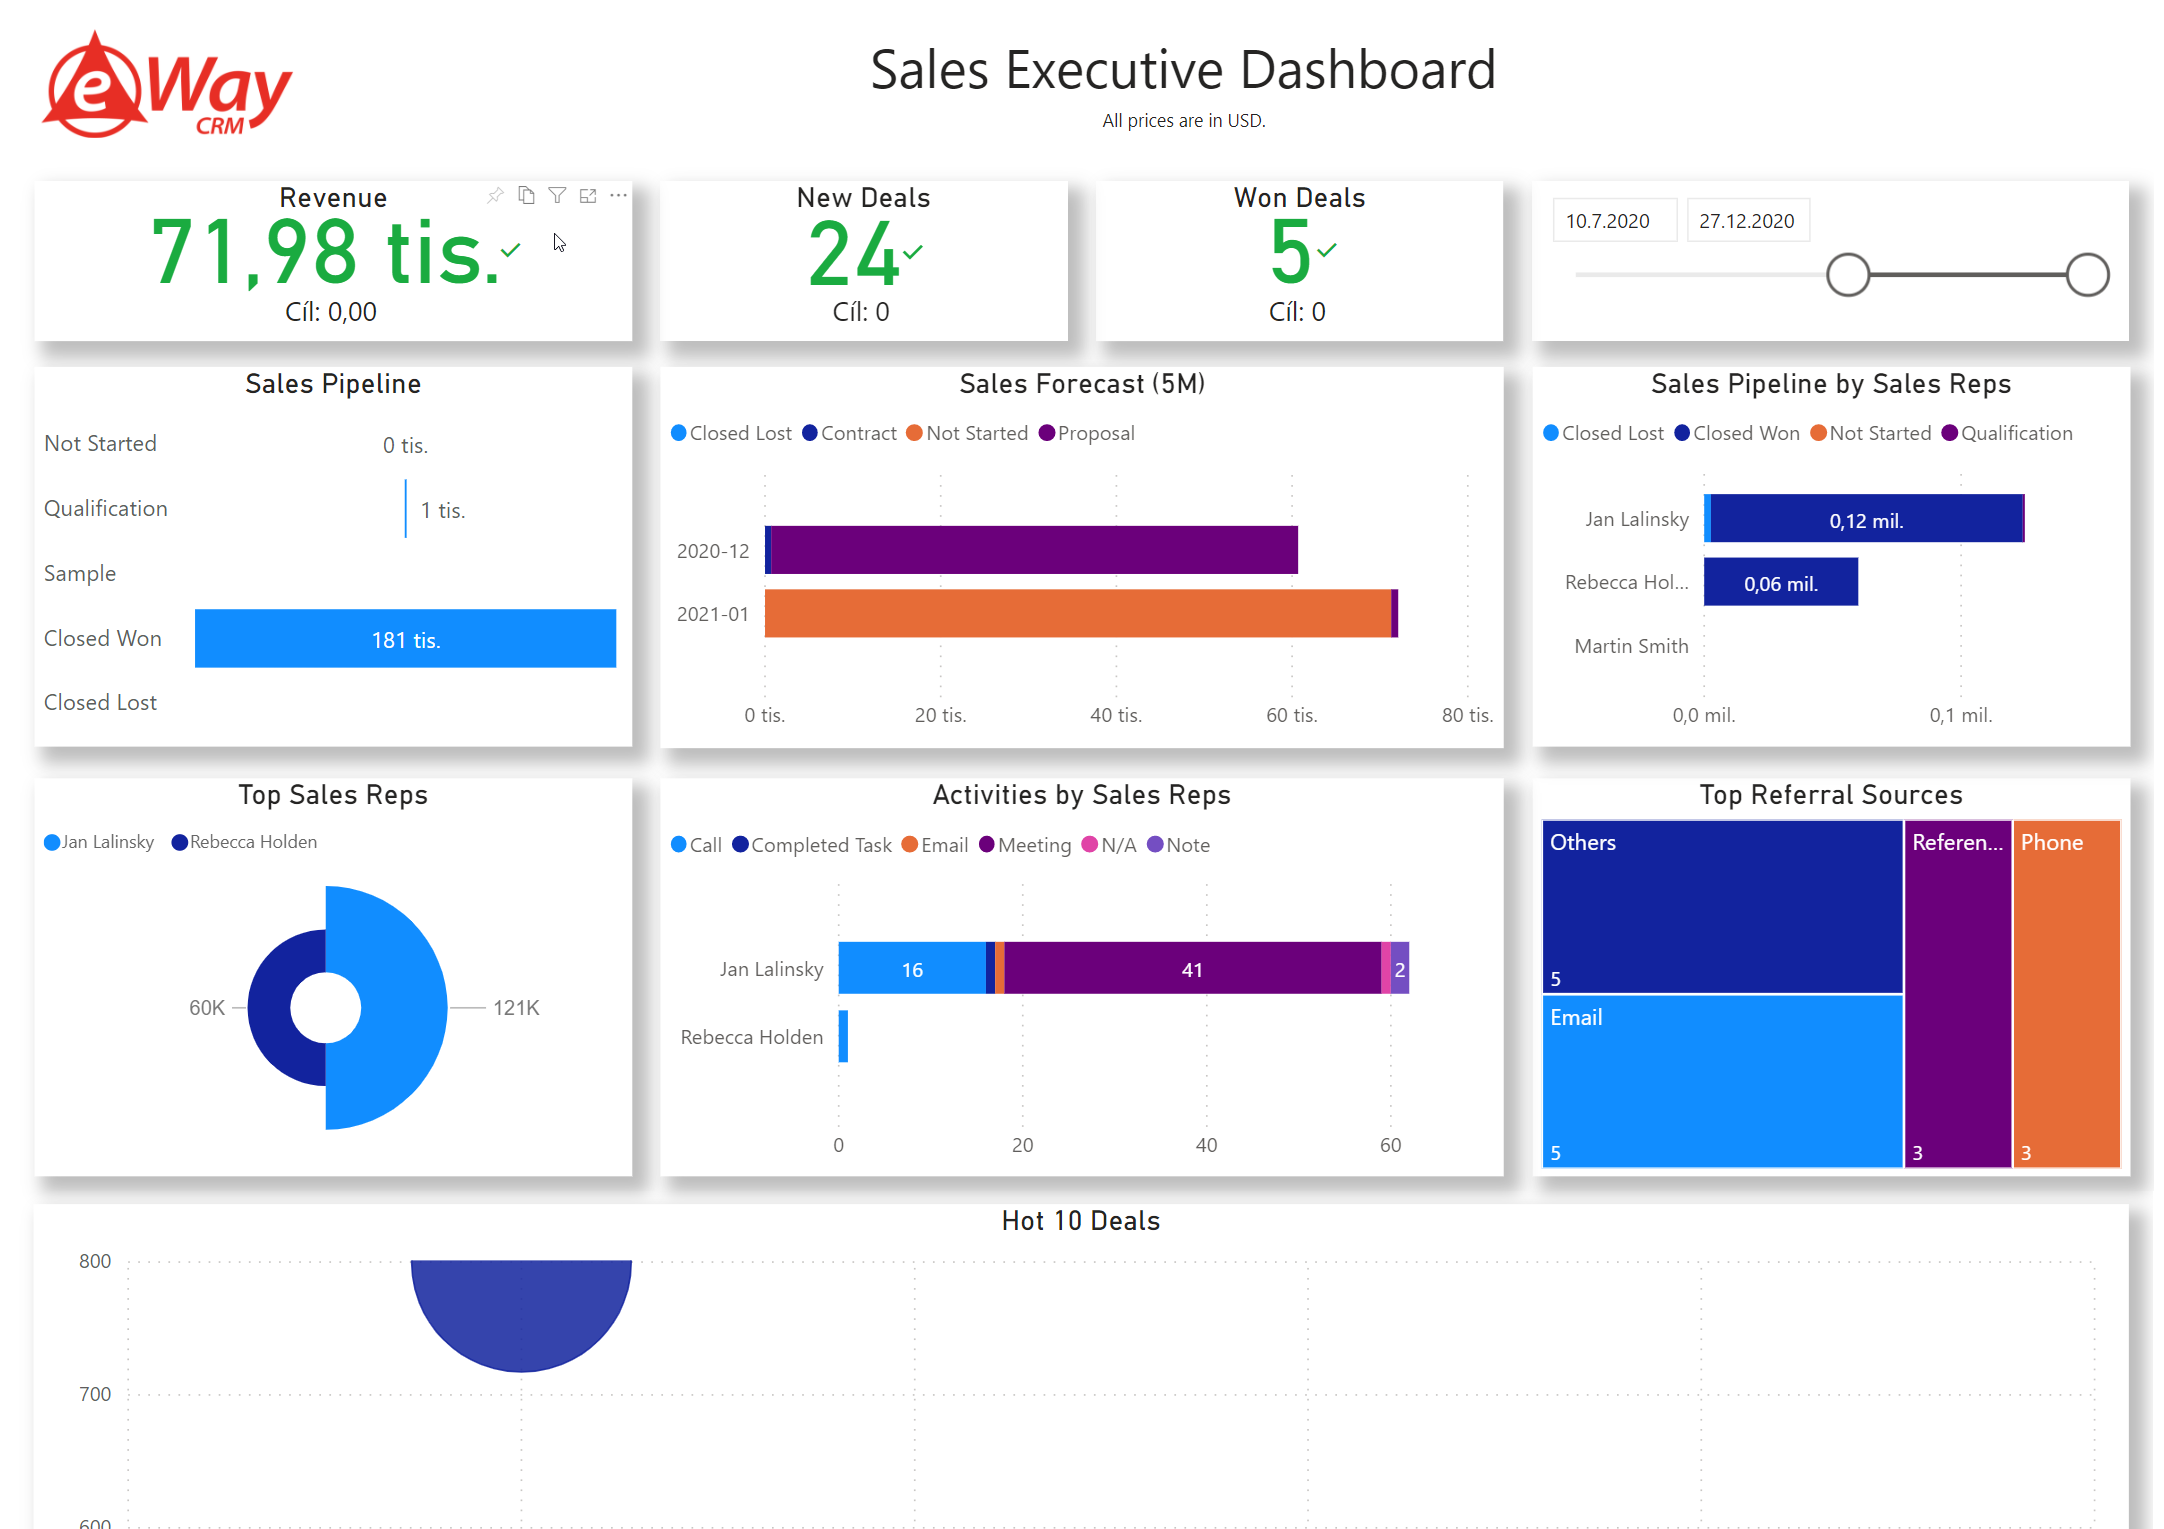This screenshot has width=2164, height=1529.
Task: Toggle Closed Lost legend in Sales Forecast
Action: (731, 433)
